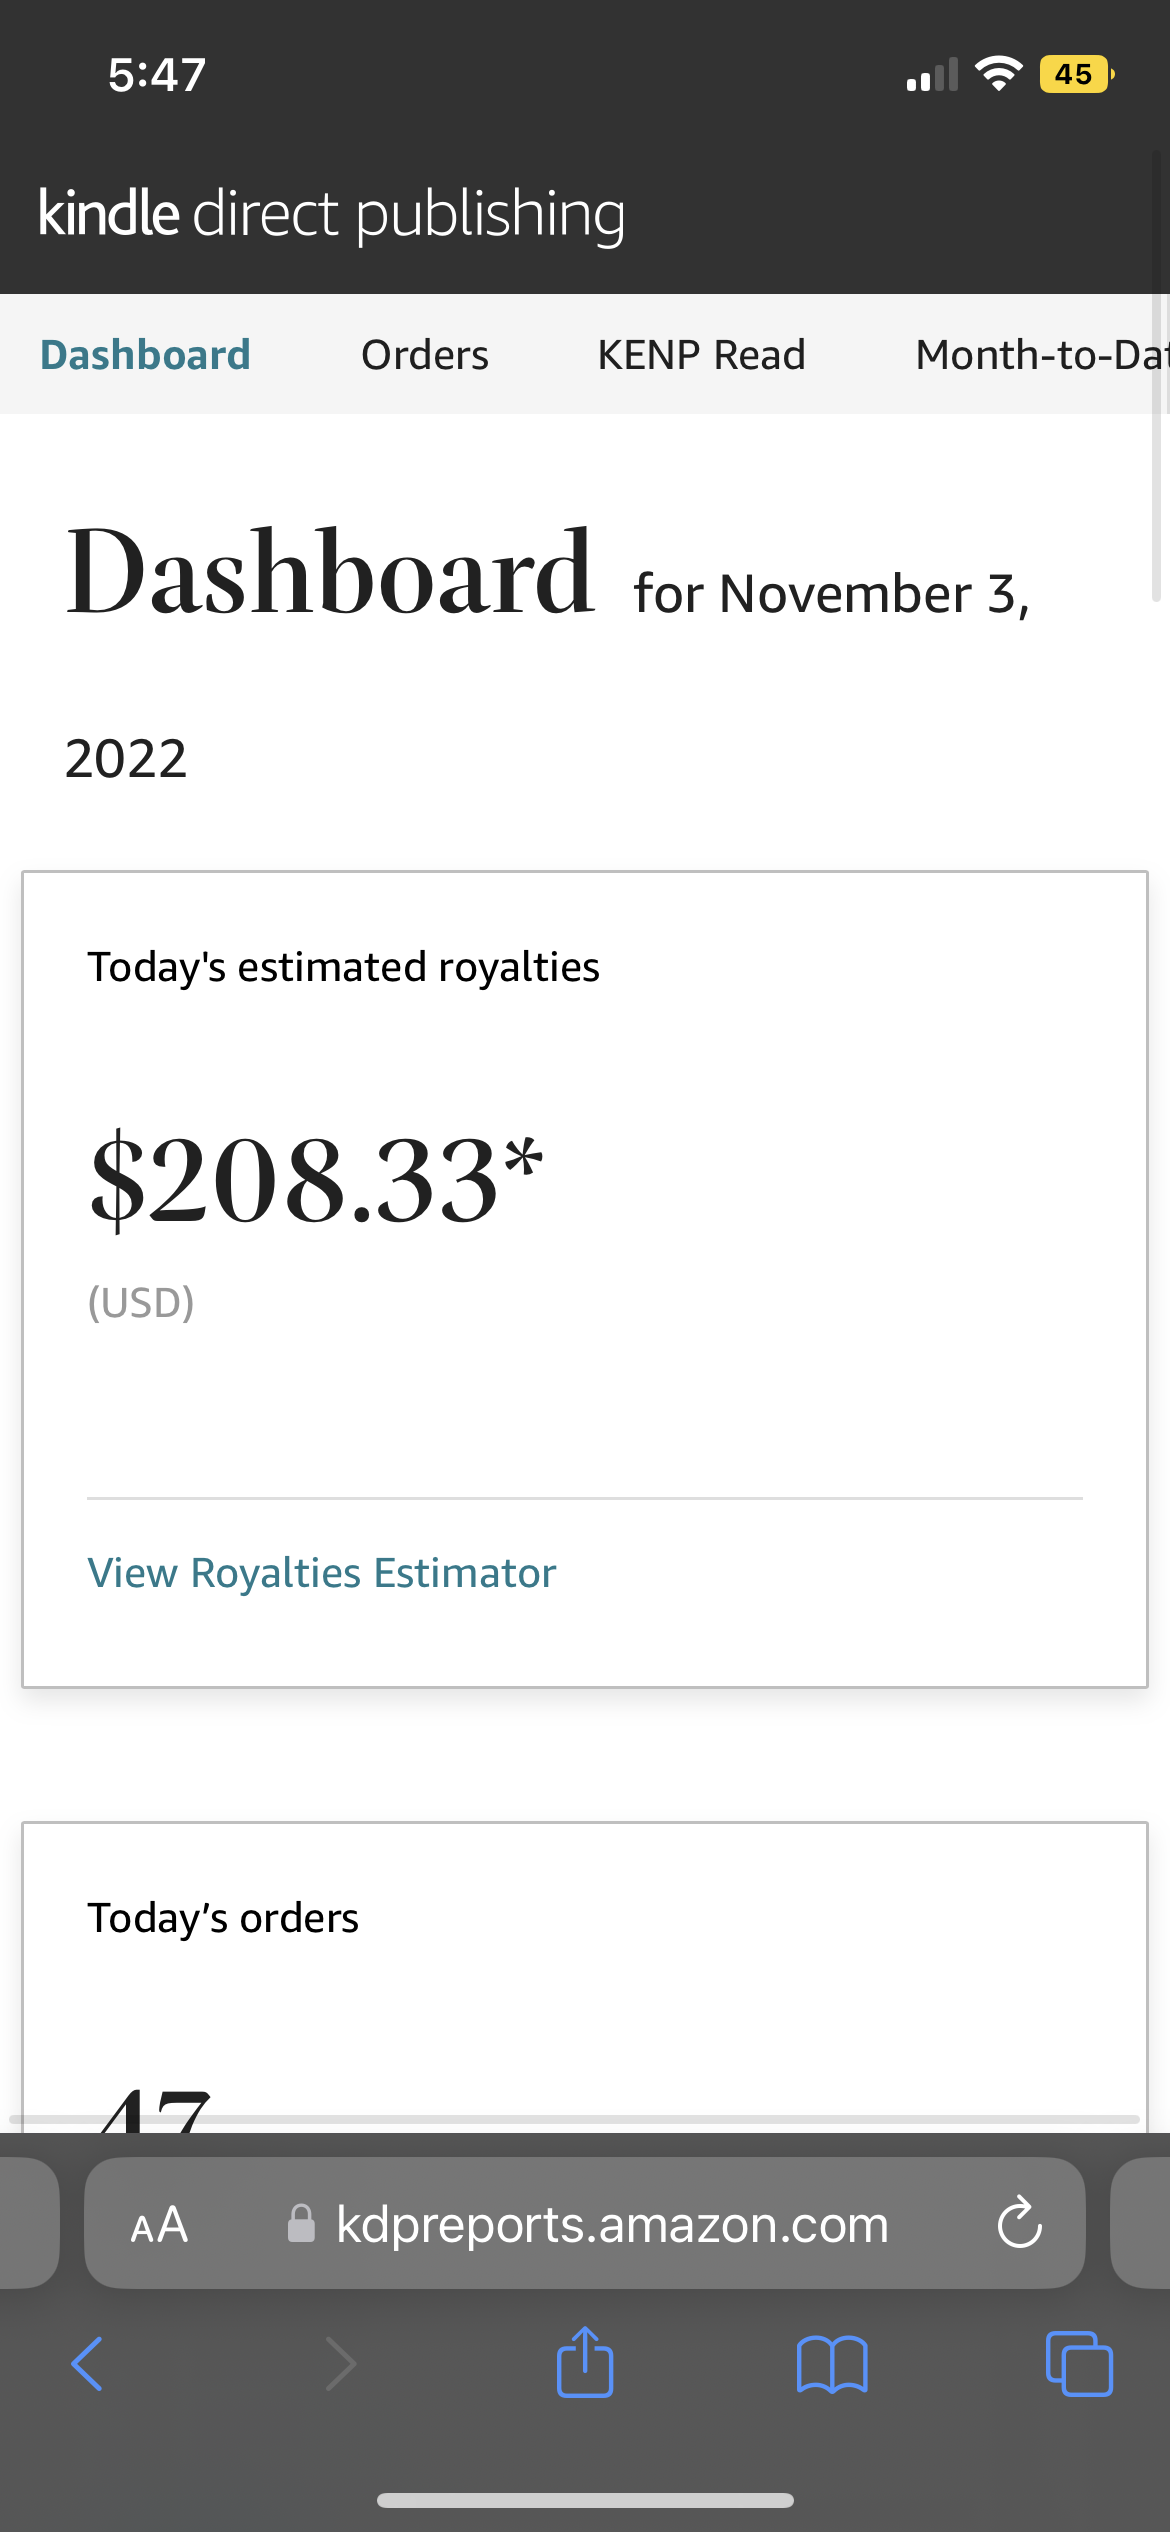Open the Safari share sheet icon

[585, 2362]
